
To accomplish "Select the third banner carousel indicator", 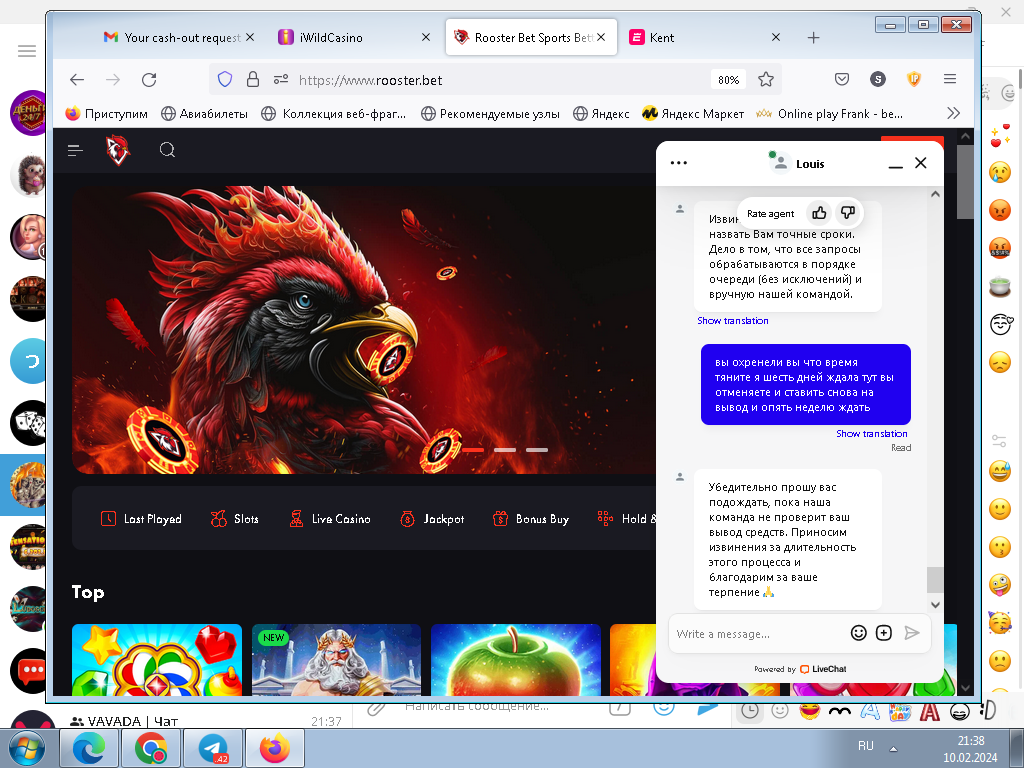I will click(537, 450).
